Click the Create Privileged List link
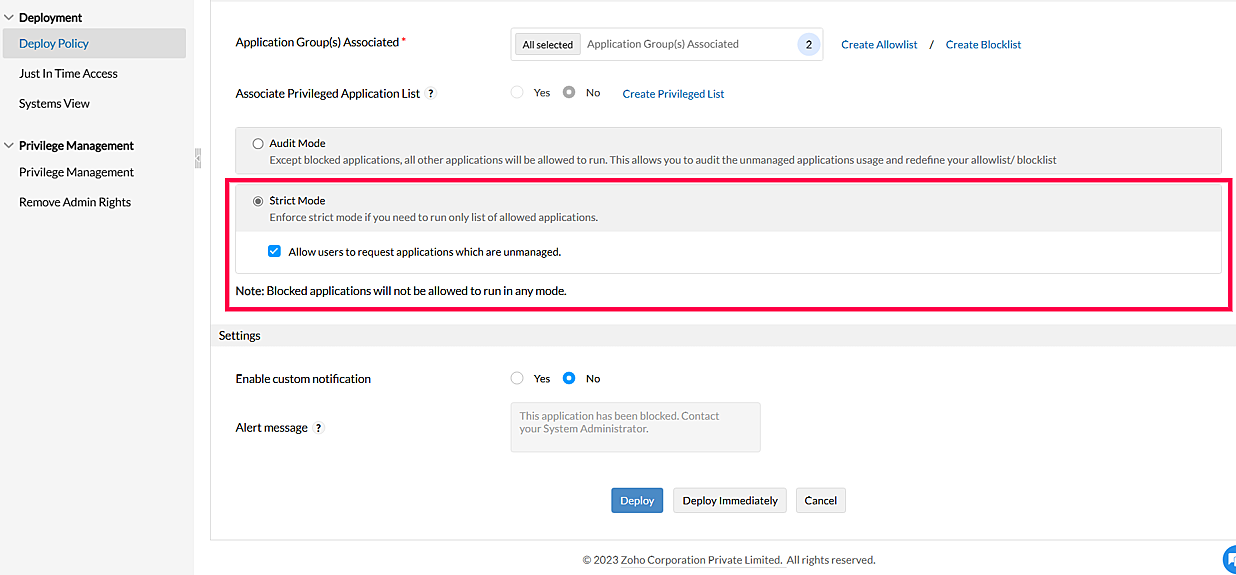1236x575 pixels. 673,94
